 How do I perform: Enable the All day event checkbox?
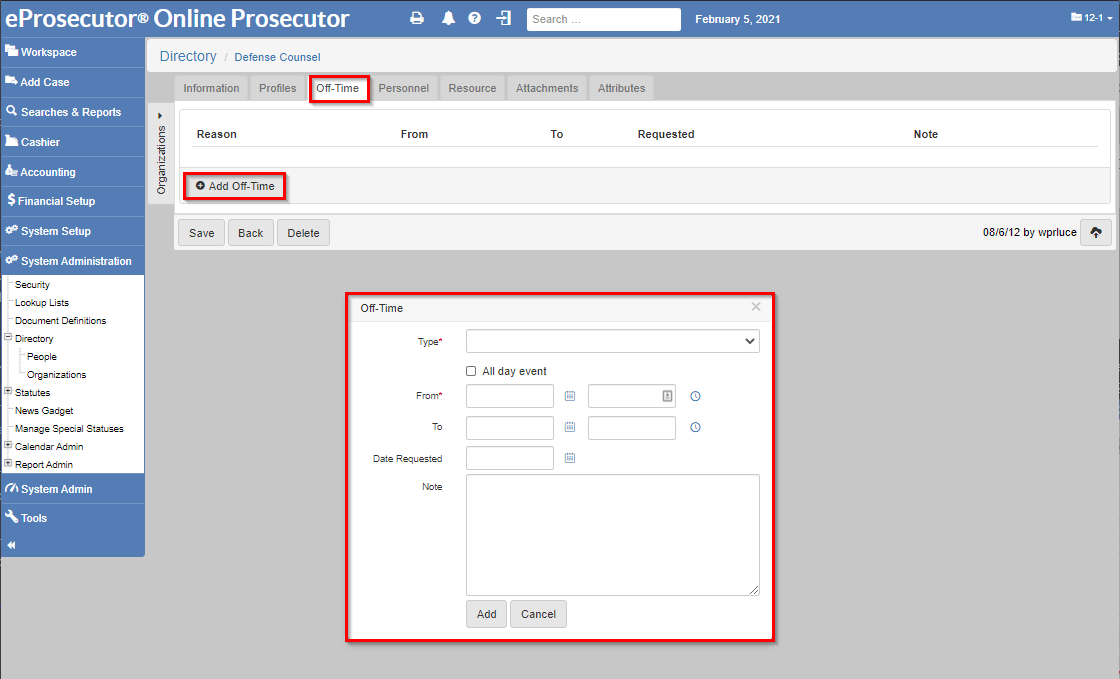tap(471, 371)
